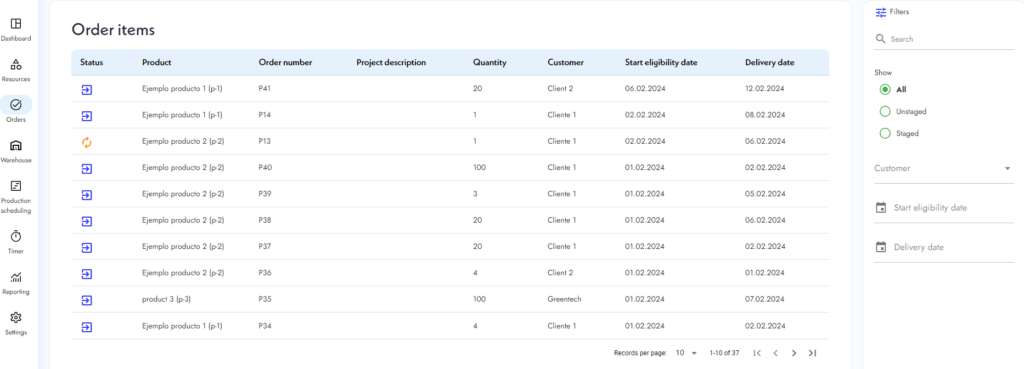Open the Timer stopwatch icon
The image size is (1024, 369).
[x=16, y=236]
